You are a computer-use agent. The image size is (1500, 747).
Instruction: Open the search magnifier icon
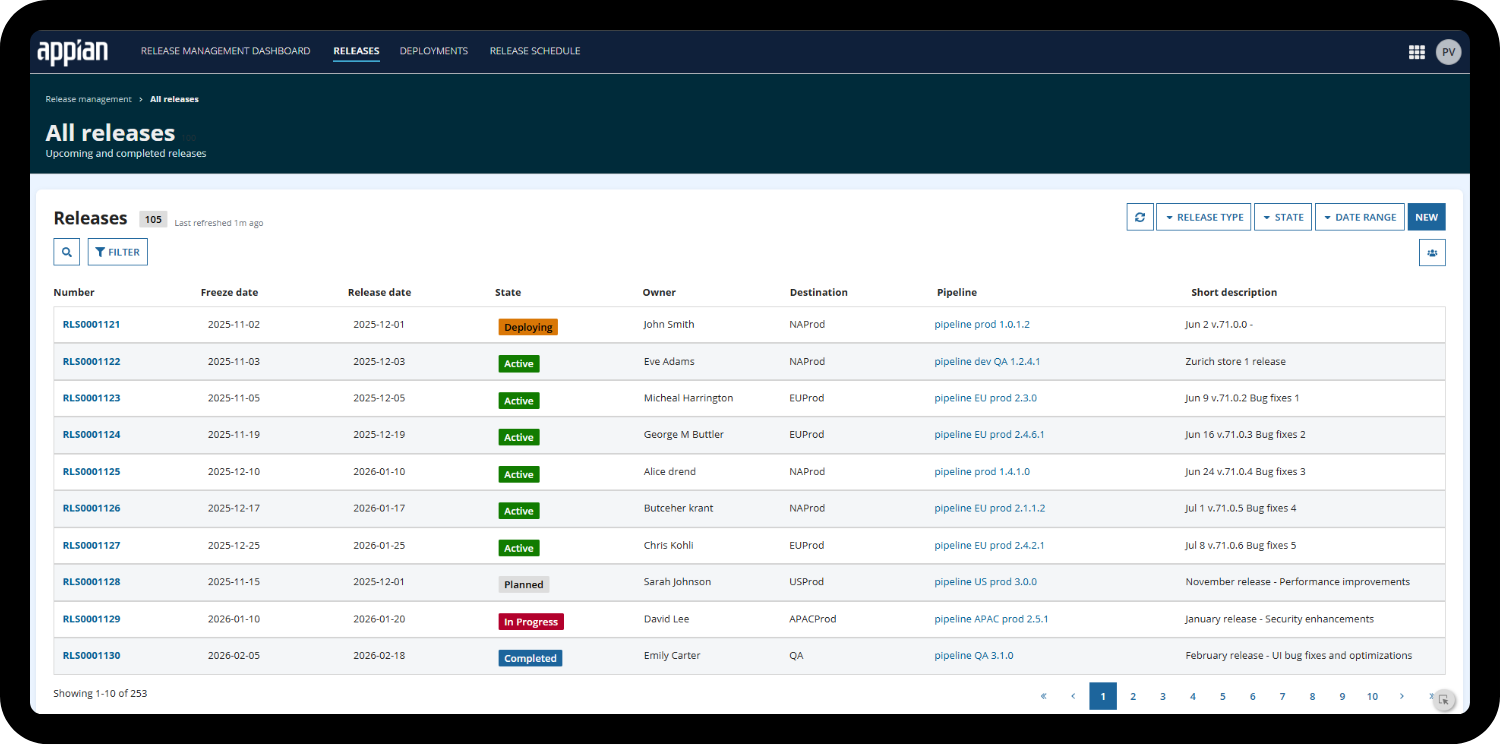click(x=67, y=252)
